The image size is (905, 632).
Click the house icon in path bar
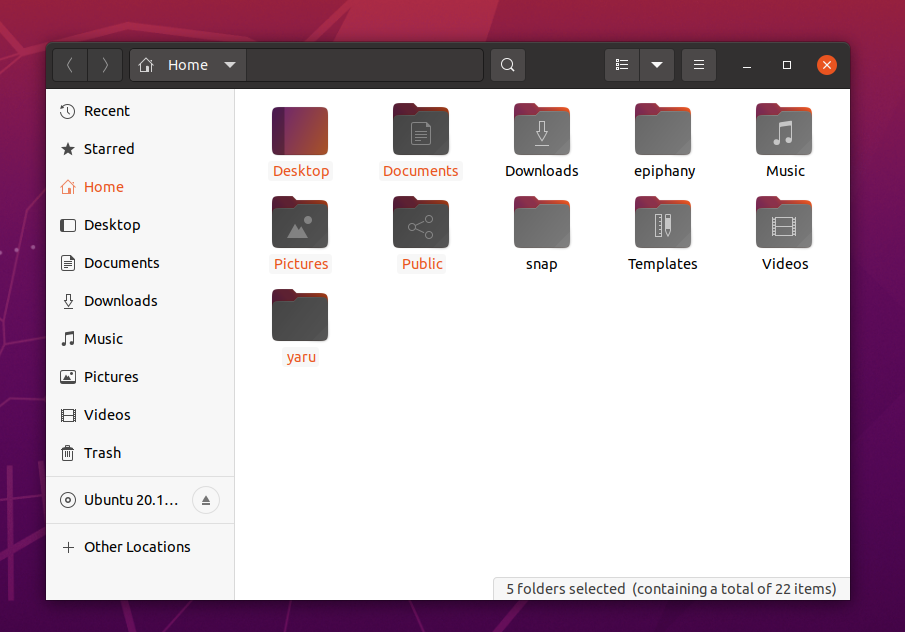coord(146,65)
